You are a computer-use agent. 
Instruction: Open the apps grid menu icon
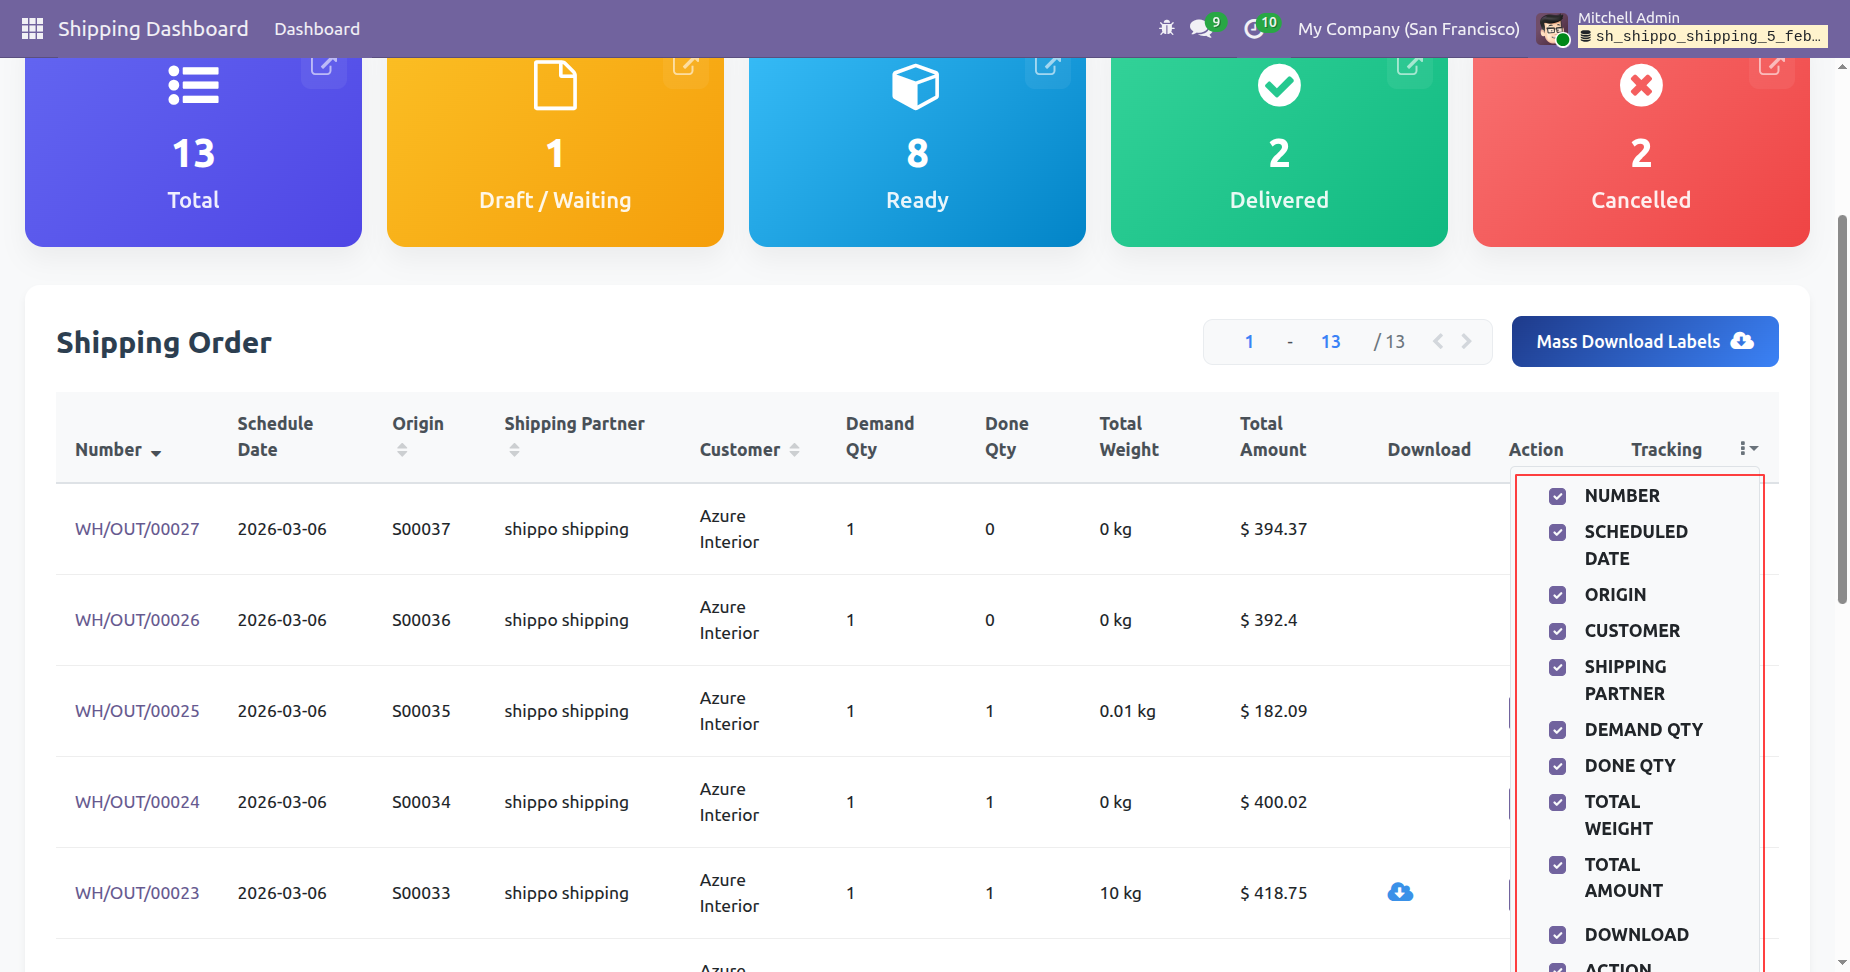pyautogui.click(x=32, y=29)
